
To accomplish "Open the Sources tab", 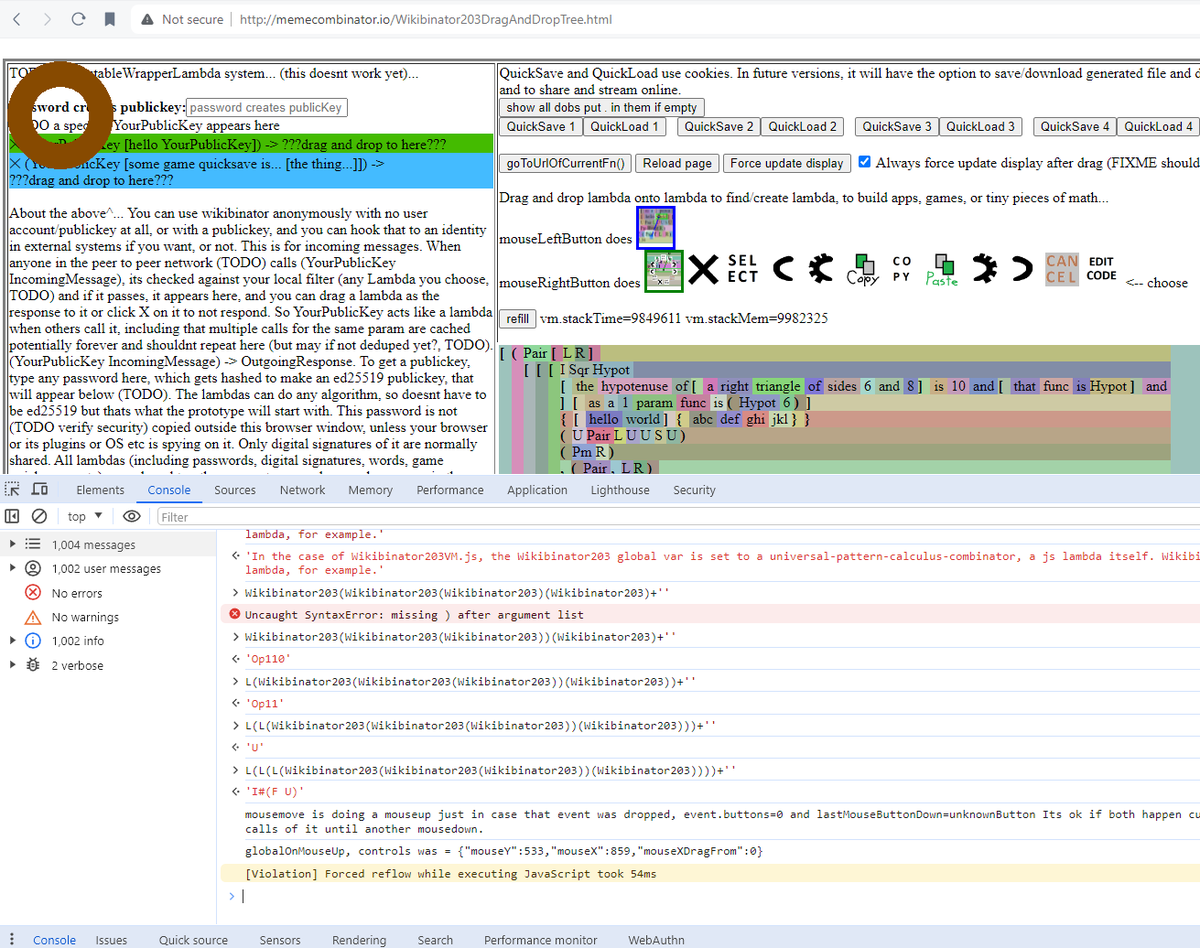I will 235,490.
